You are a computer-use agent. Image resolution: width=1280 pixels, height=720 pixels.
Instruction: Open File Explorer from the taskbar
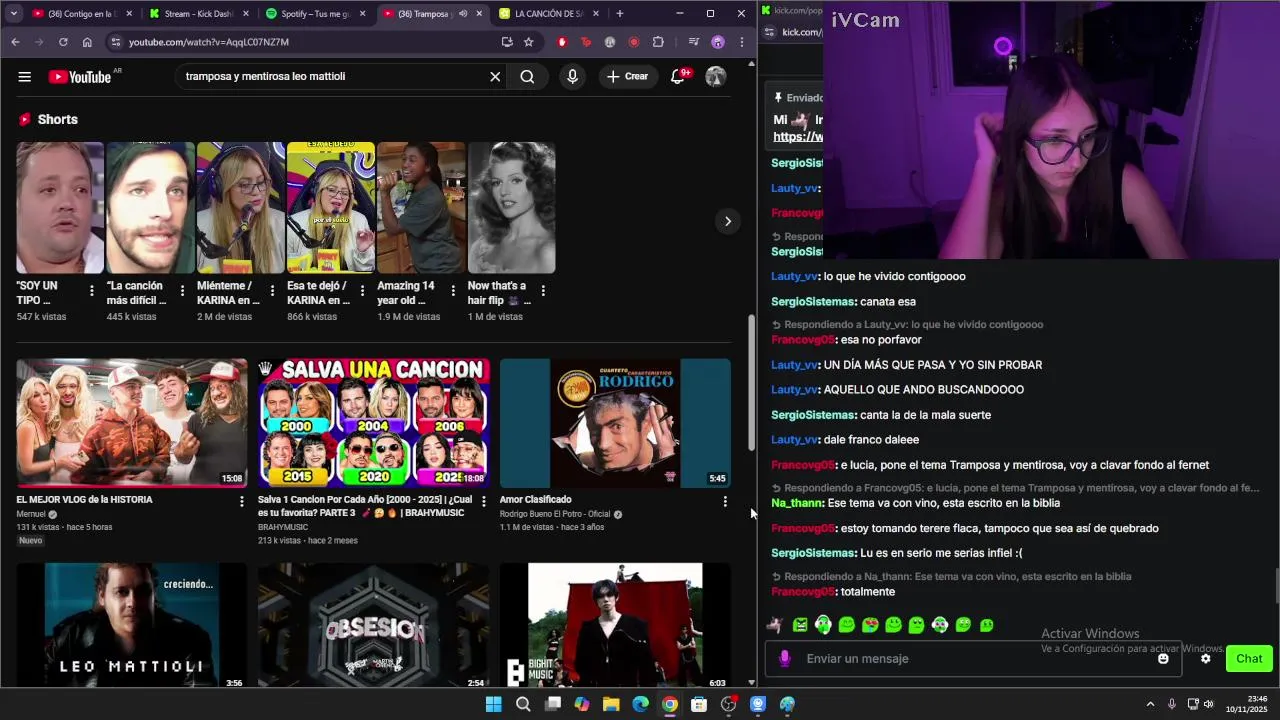tap(611, 704)
